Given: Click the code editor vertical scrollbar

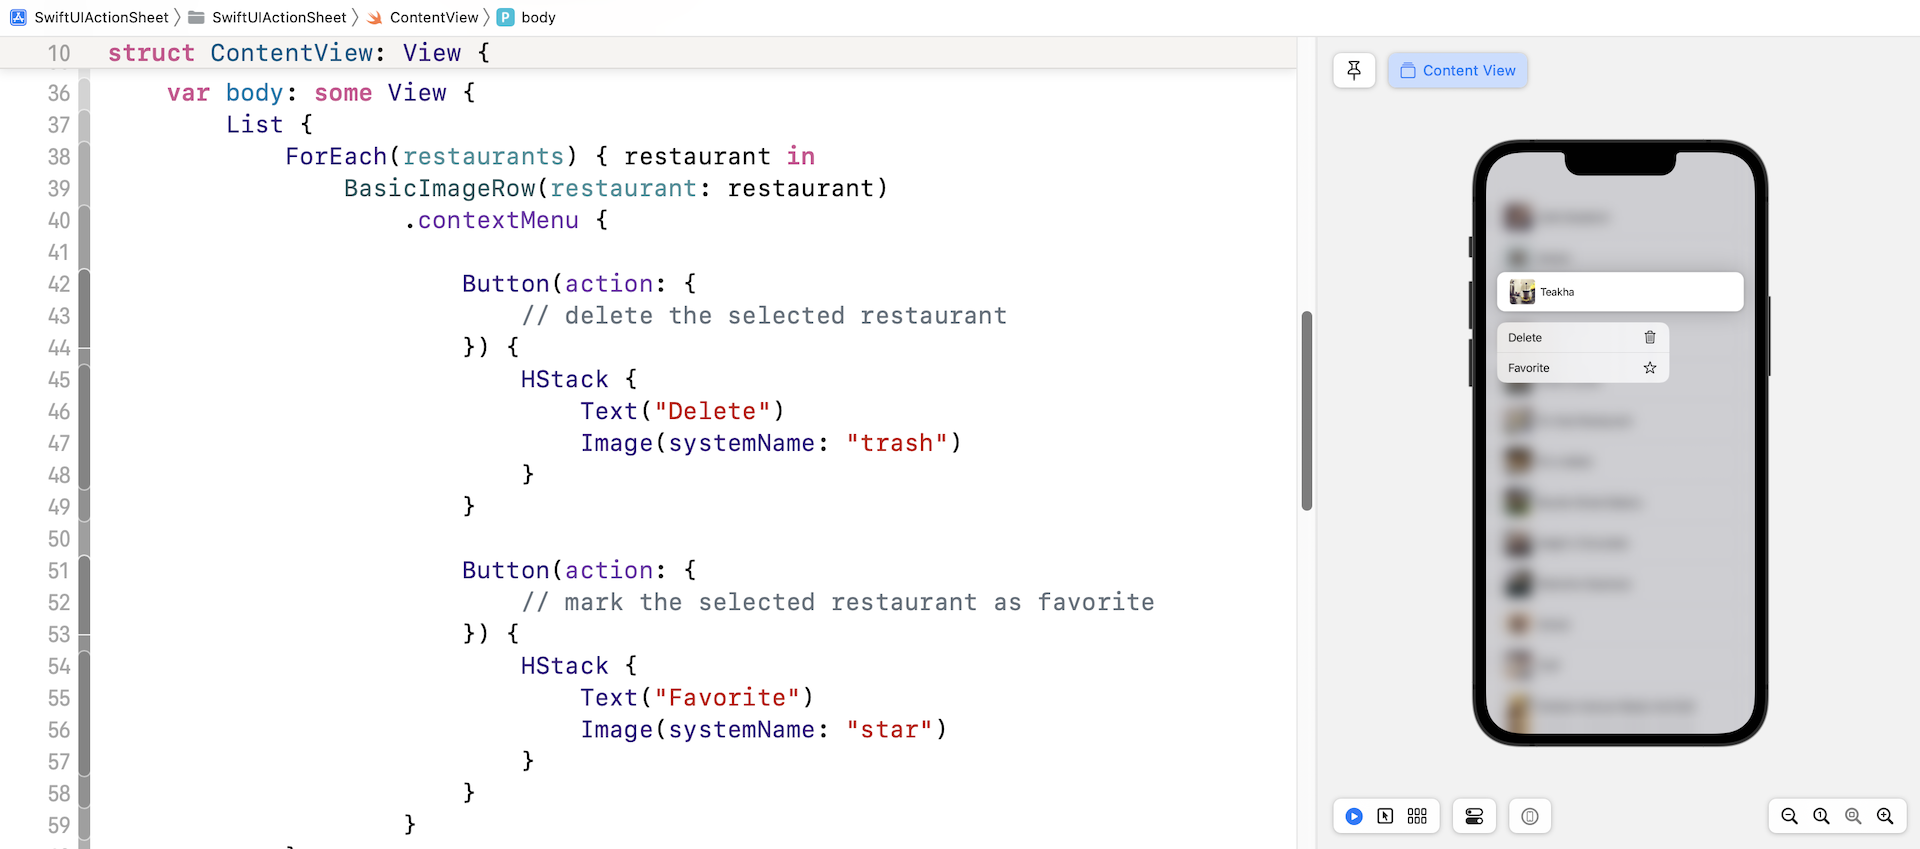Looking at the screenshot, I should (x=1306, y=410).
